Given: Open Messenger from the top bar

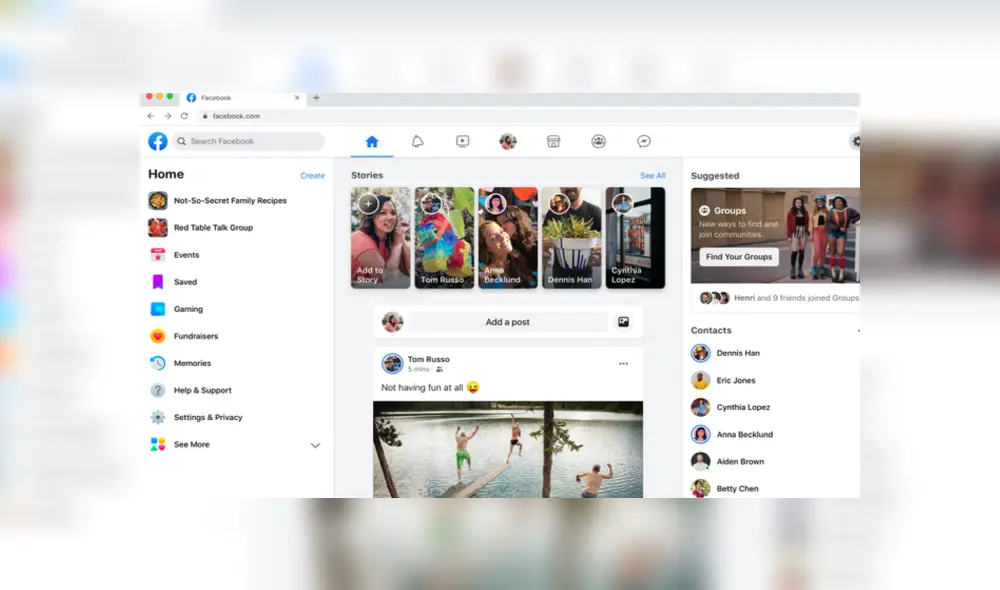Looking at the screenshot, I should click(x=643, y=141).
